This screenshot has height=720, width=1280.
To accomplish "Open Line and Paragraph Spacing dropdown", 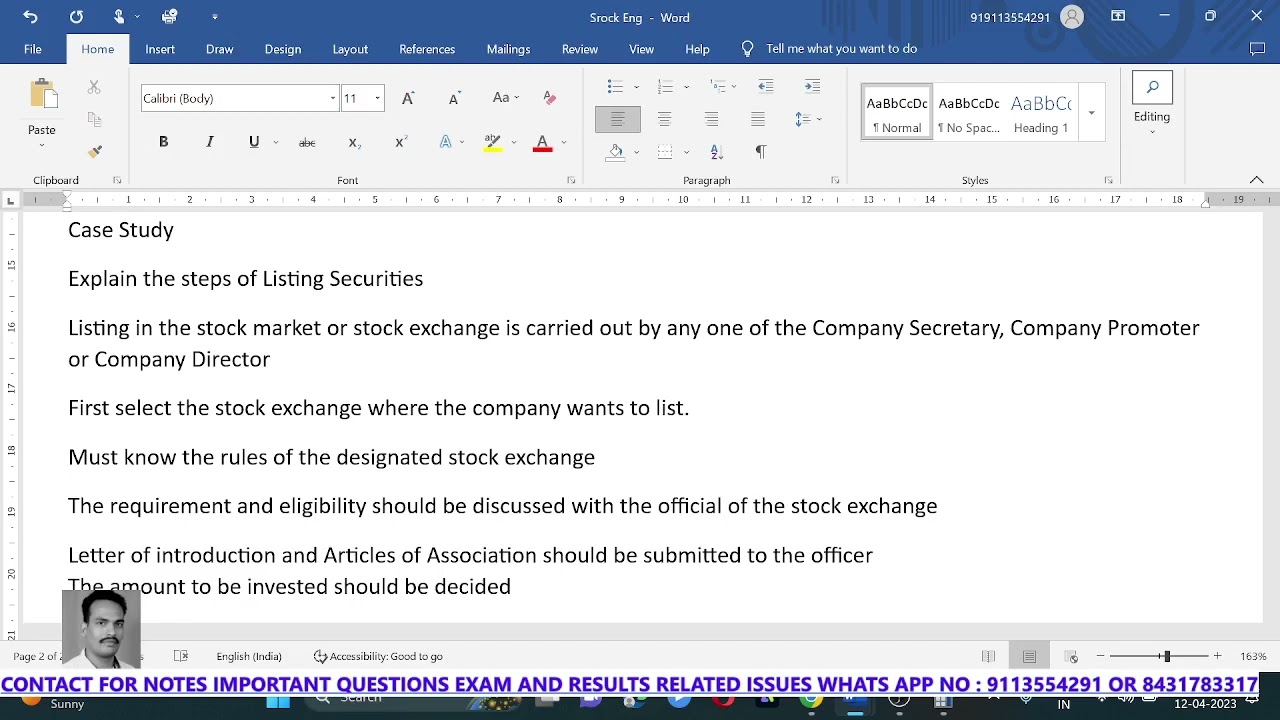I will [808, 119].
